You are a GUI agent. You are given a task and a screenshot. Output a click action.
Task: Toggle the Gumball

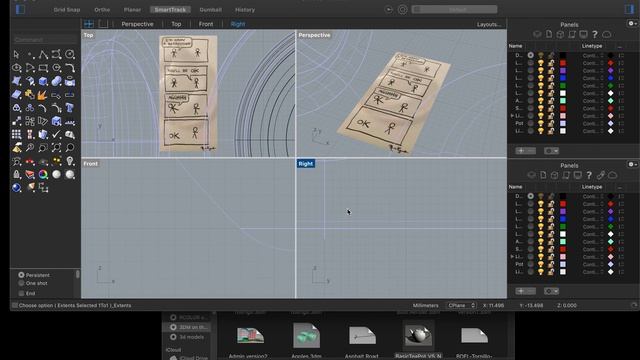[x=211, y=9]
